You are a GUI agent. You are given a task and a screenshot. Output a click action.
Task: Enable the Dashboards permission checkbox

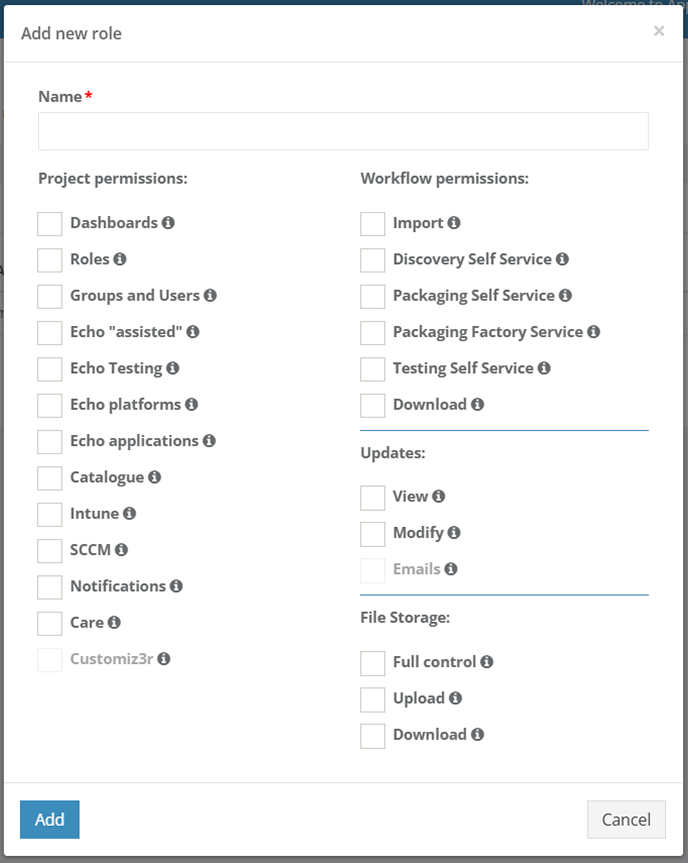click(x=50, y=224)
